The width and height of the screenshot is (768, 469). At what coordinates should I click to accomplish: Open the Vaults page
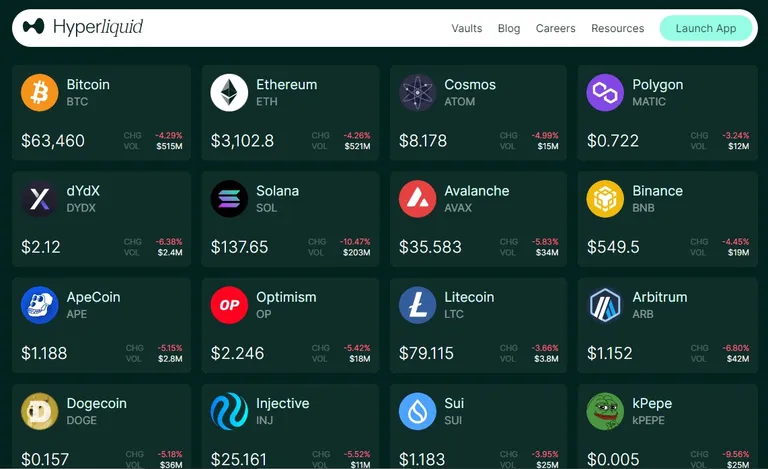tap(467, 28)
